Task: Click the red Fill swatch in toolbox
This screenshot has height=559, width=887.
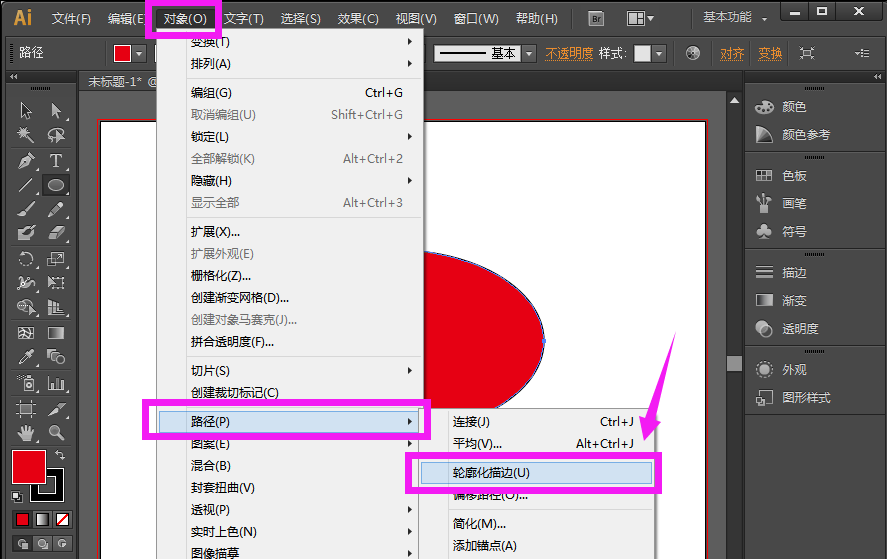Action: (29, 467)
